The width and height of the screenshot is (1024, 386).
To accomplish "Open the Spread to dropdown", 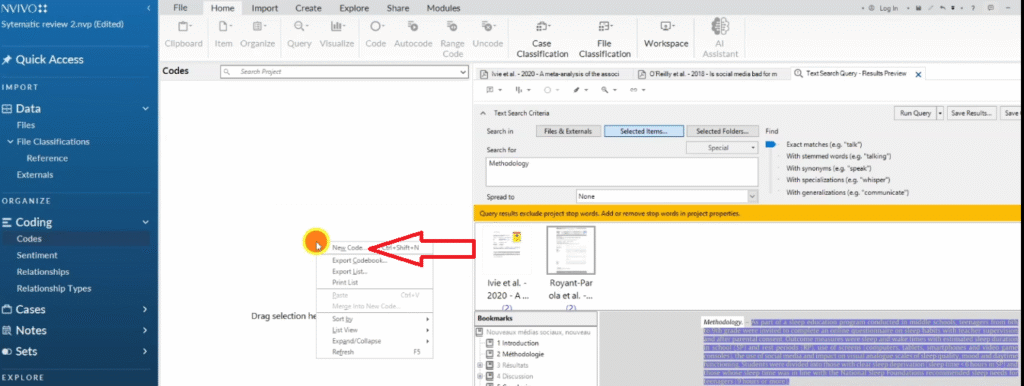I will pos(752,196).
